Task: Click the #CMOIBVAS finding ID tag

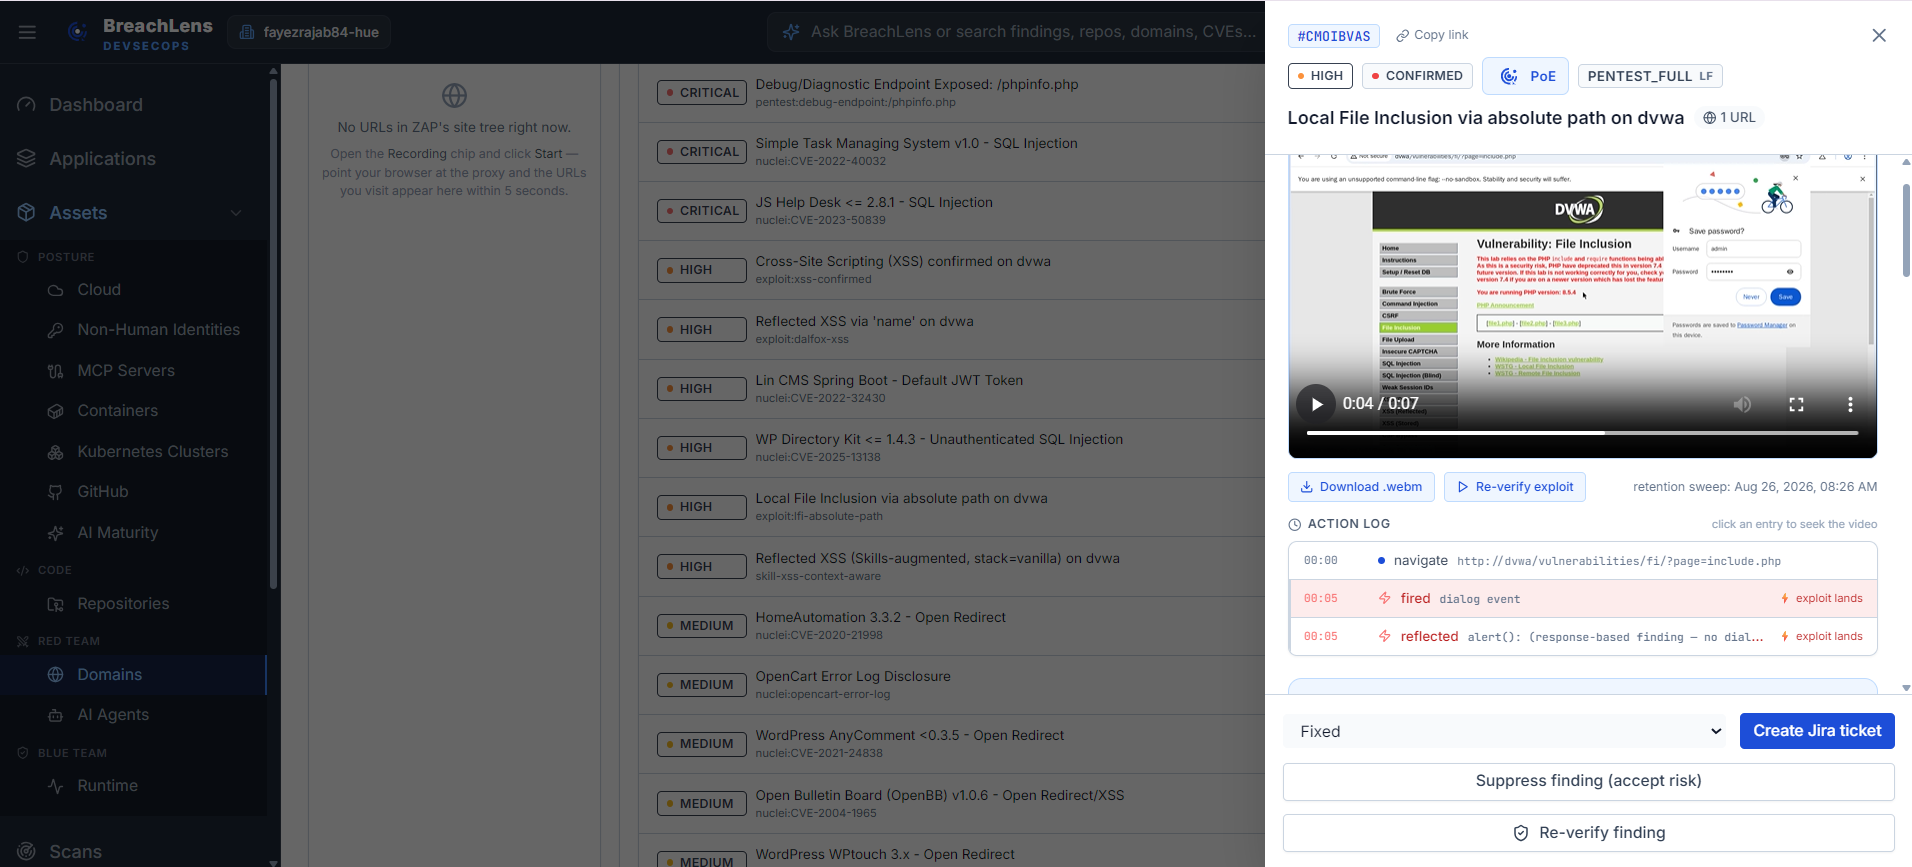Action: click(1334, 36)
